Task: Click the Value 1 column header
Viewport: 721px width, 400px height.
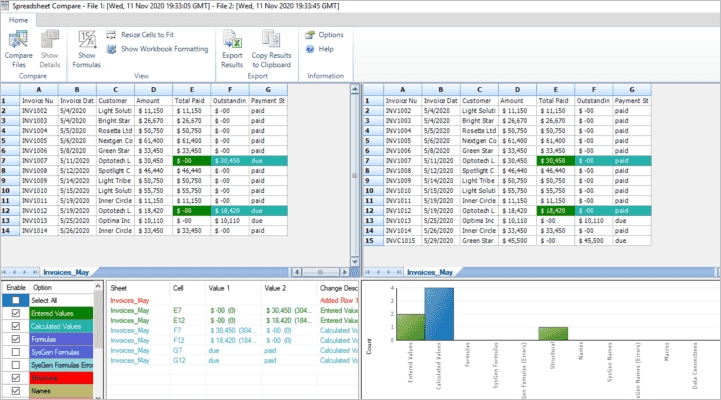Action: tap(233, 288)
